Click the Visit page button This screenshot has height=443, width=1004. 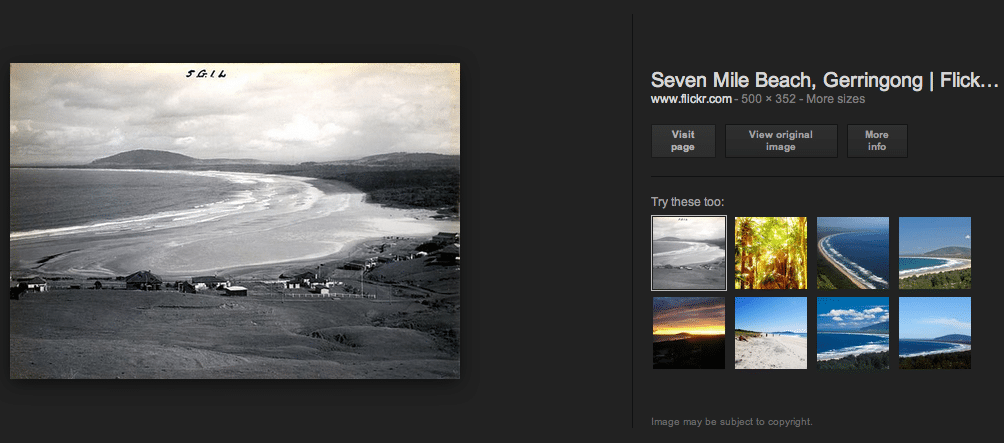coord(683,141)
